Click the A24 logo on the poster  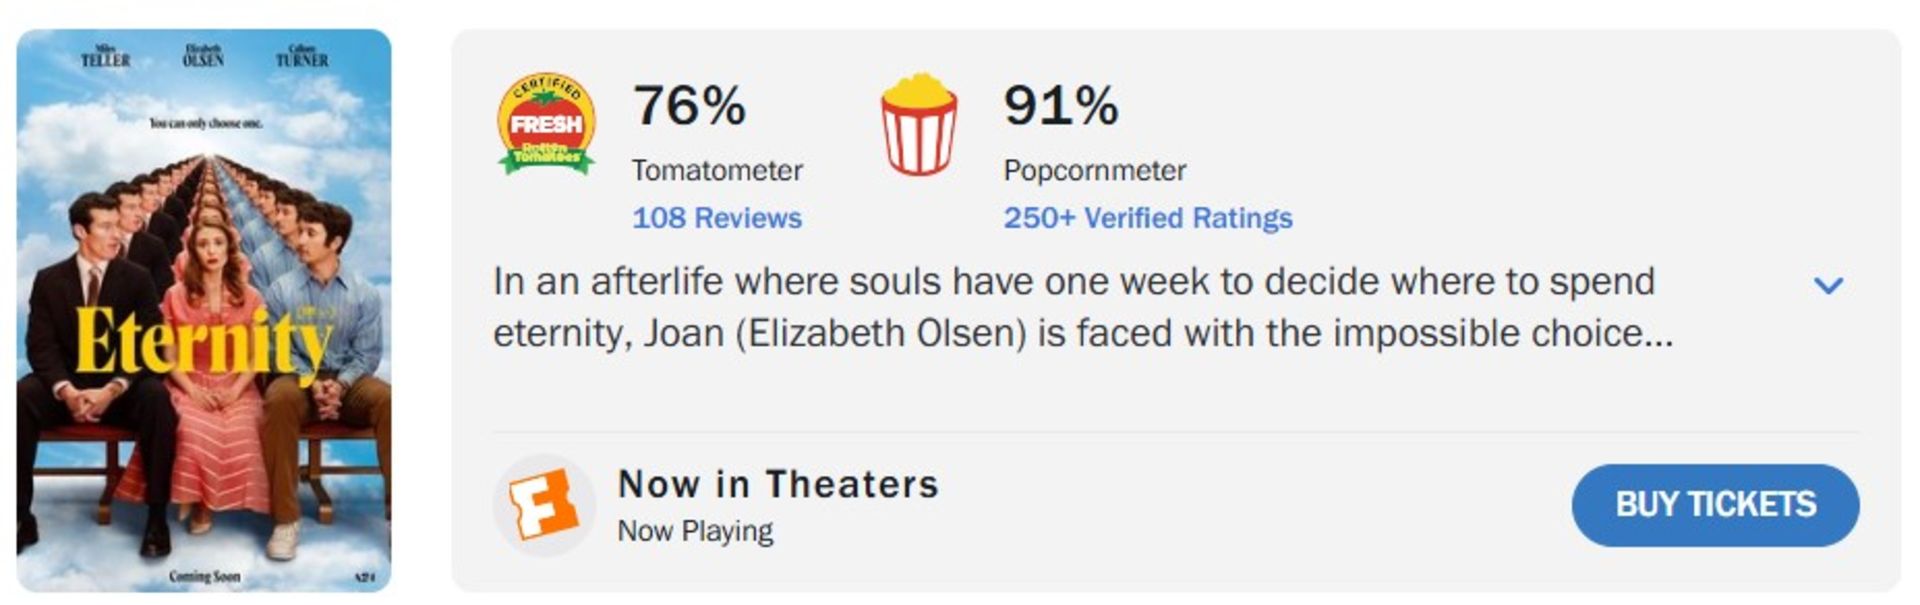click(x=365, y=577)
